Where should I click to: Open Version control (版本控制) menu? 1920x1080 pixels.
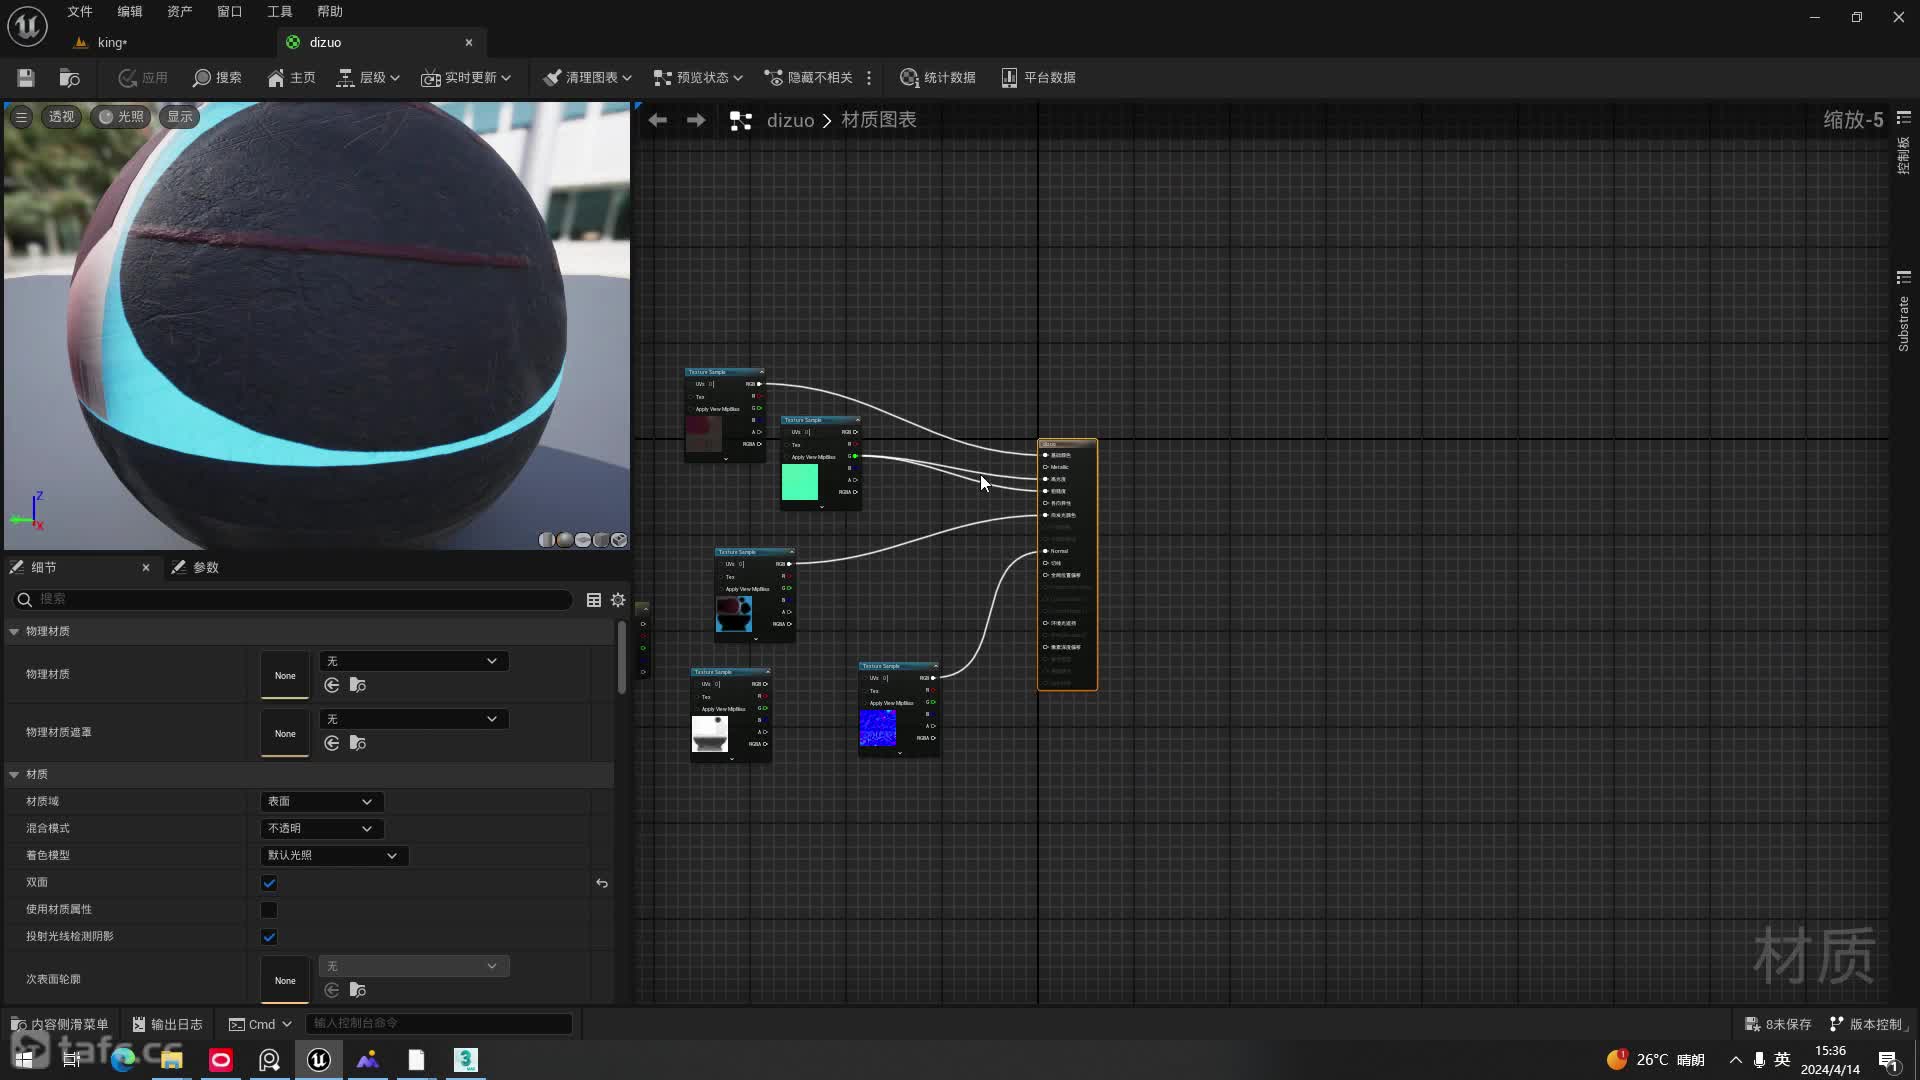[x=1867, y=1024]
